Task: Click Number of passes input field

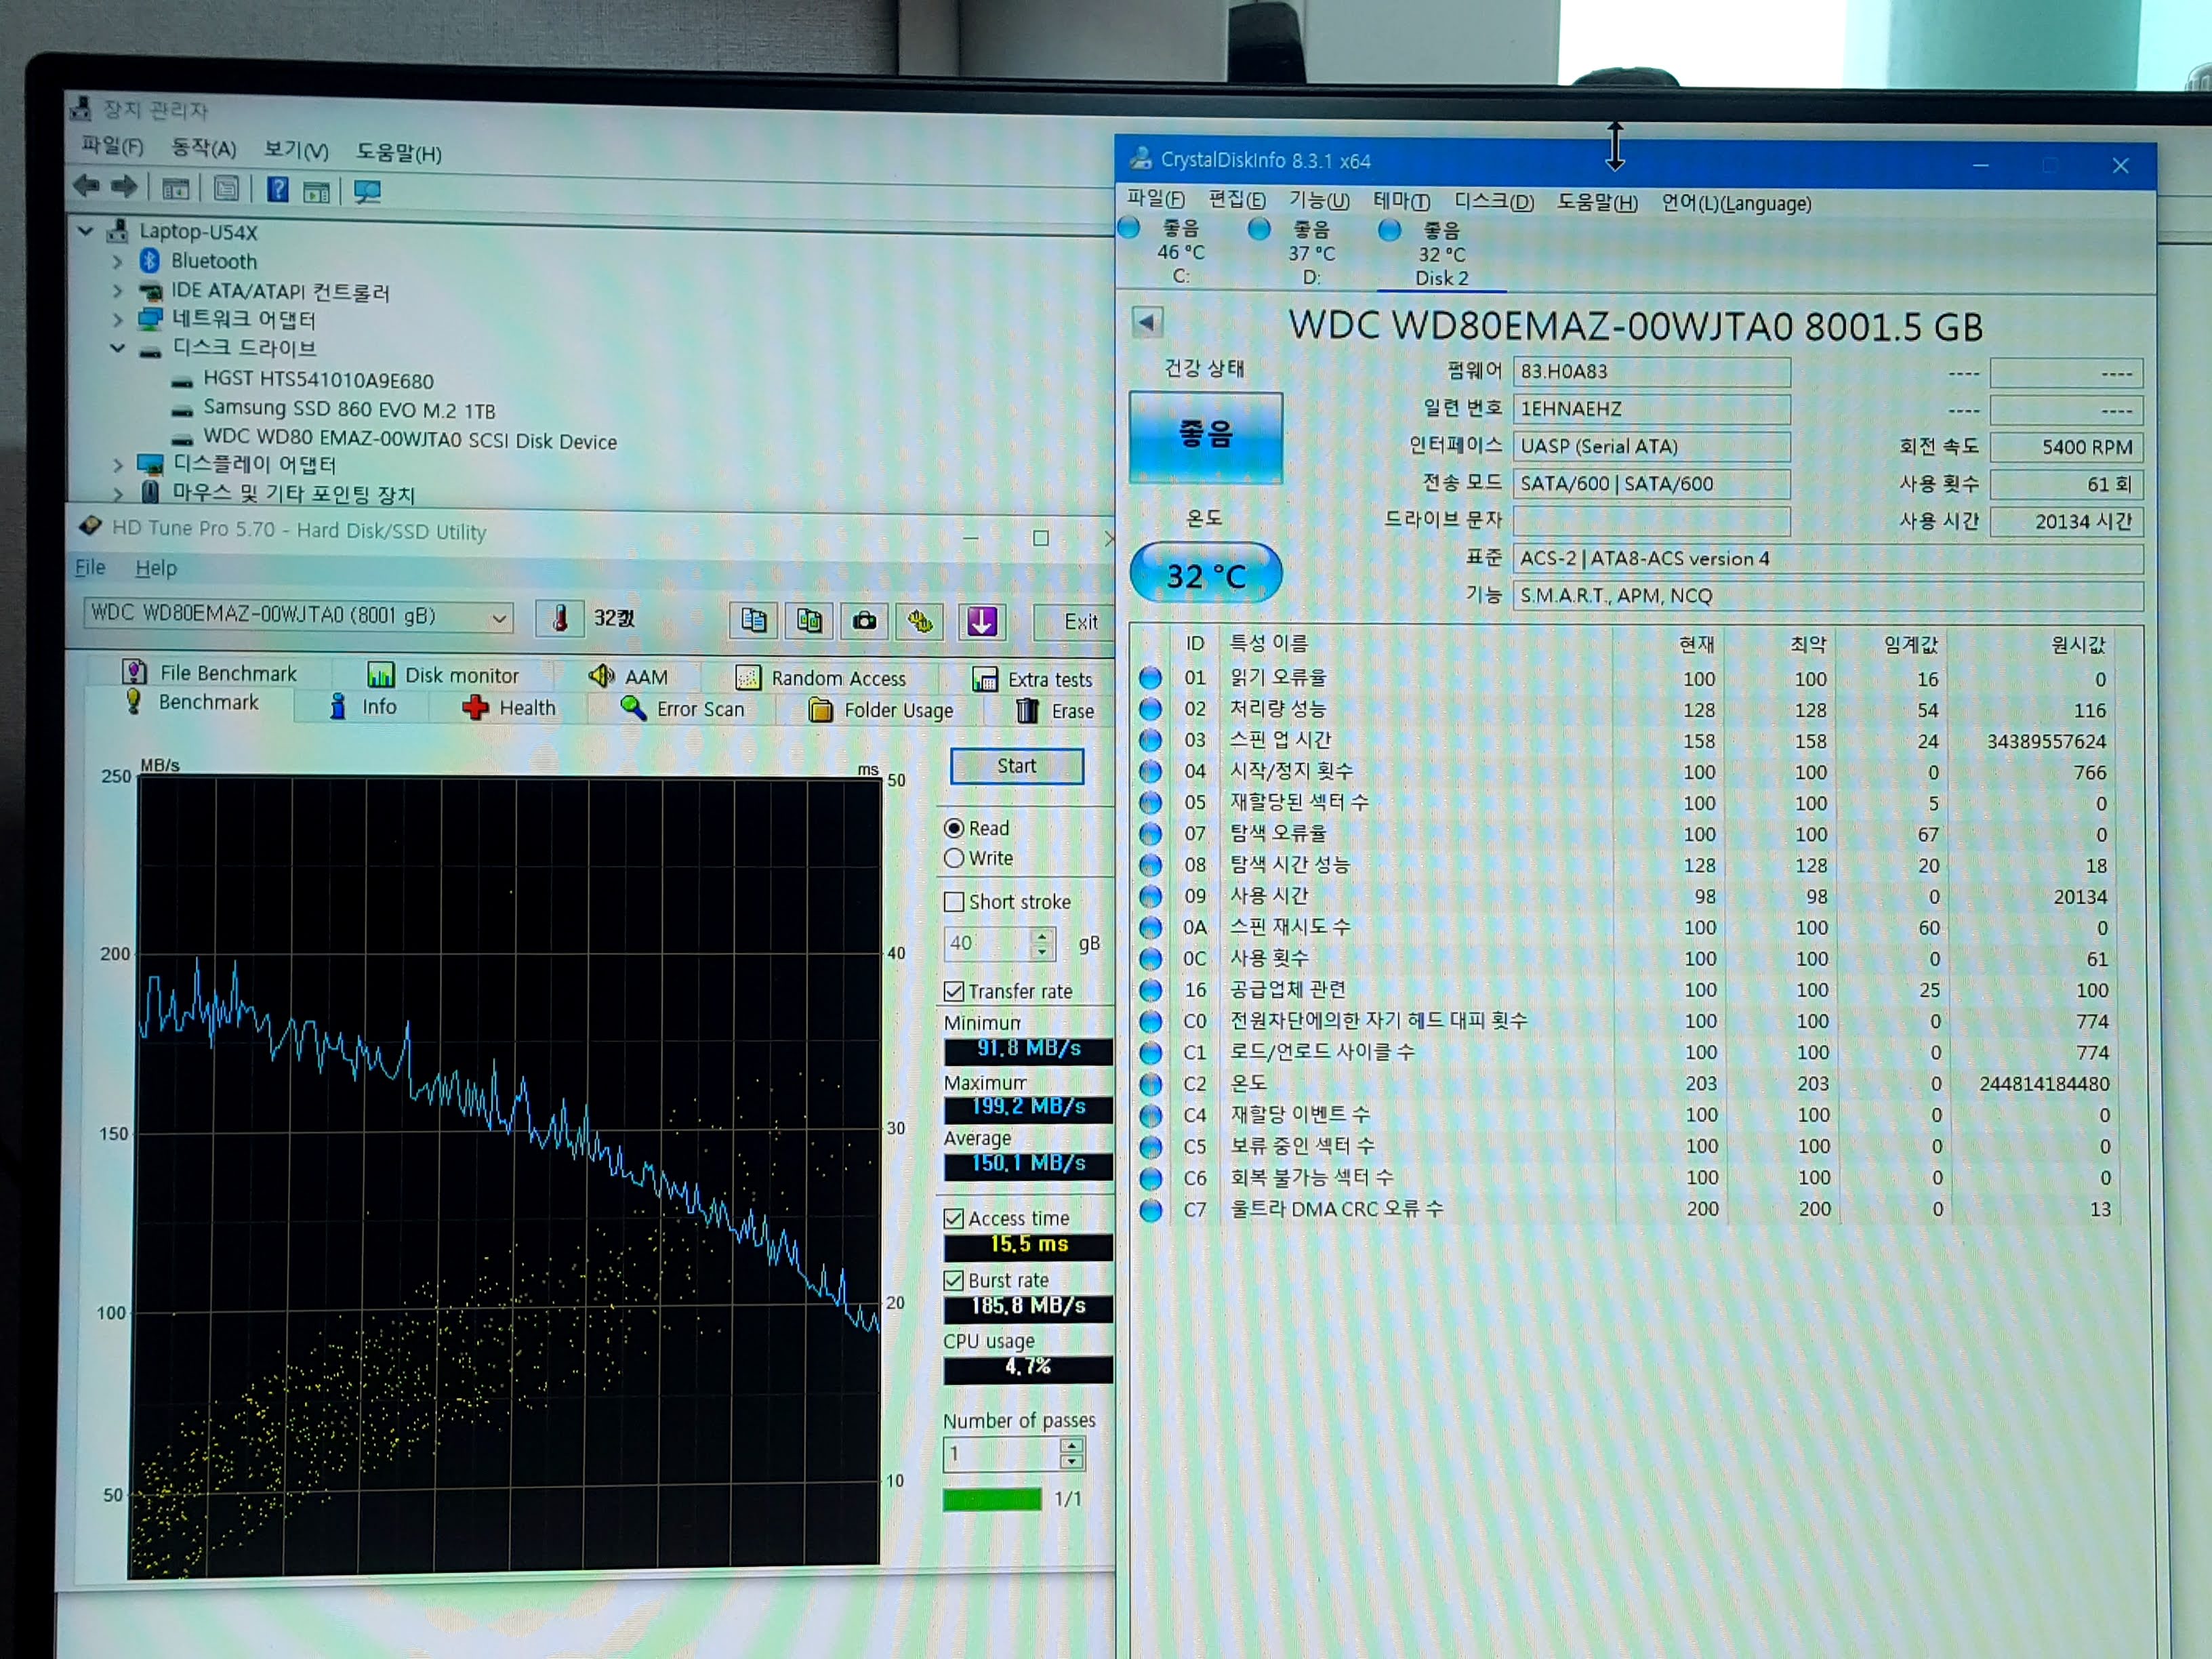Action: 1001,1454
